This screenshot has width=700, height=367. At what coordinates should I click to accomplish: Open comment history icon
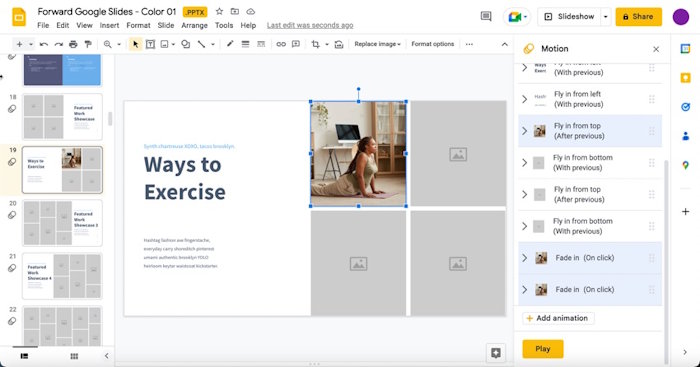tap(486, 17)
